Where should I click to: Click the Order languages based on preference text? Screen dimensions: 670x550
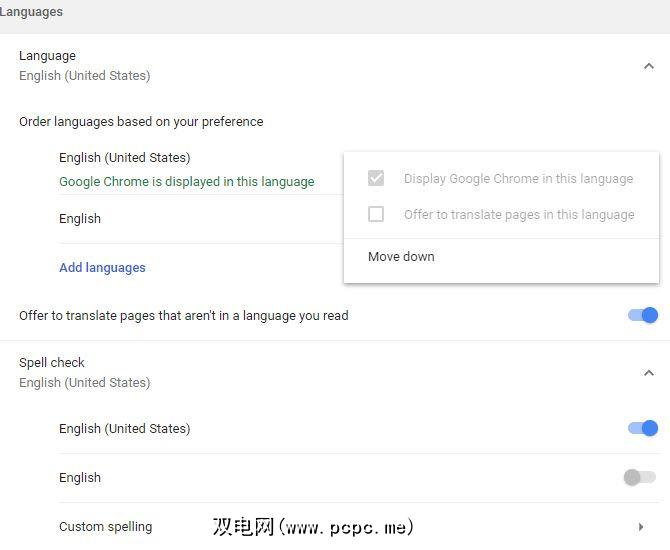pyautogui.click(x=141, y=122)
